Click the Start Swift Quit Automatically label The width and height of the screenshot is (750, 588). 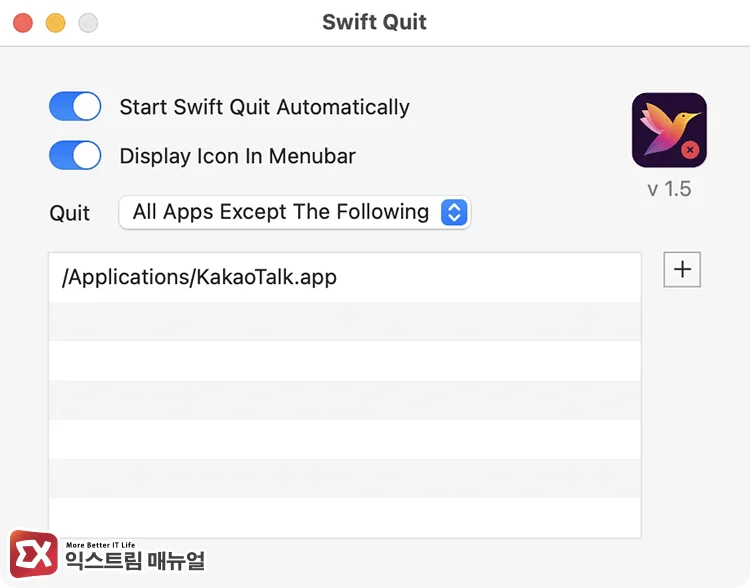coord(265,107)
